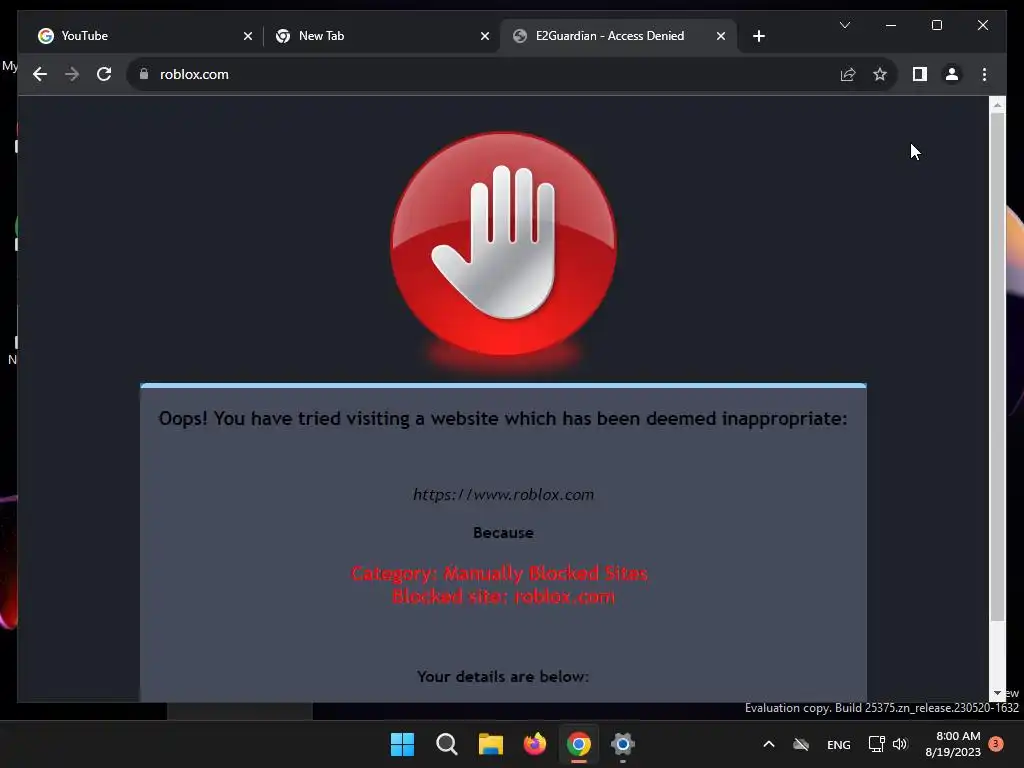Open File Explorer from the taskbar
Image resolution: width=1024 pixels, height=768 pixels.
(490, 744)
